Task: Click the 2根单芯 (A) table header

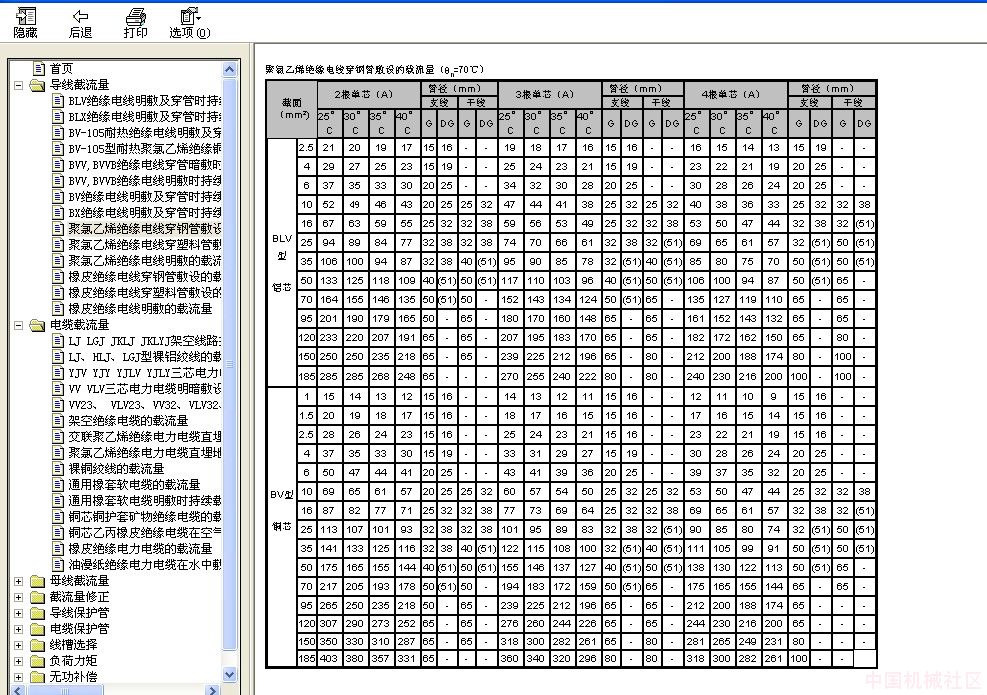Action: (x=369, y=94)
